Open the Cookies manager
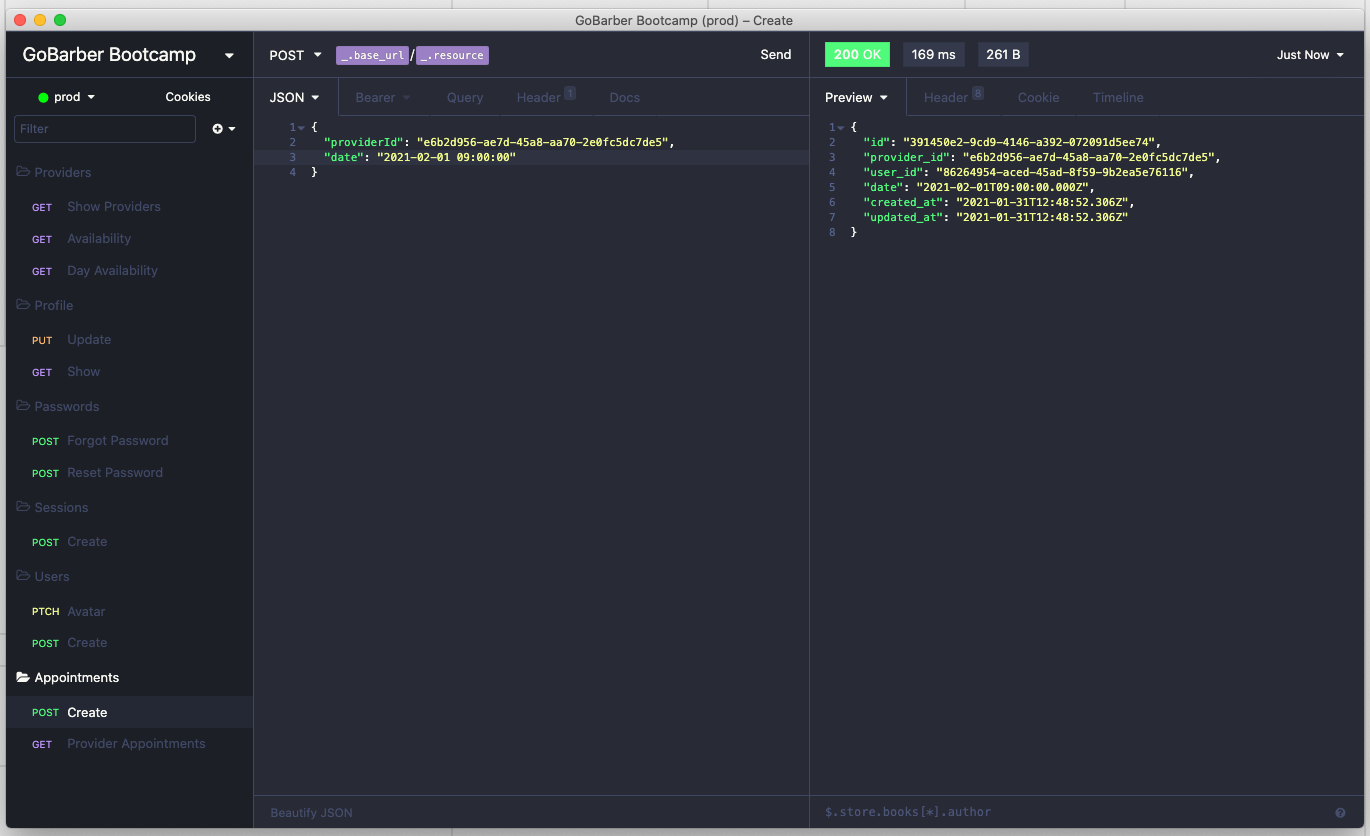 tap(188, 97)
